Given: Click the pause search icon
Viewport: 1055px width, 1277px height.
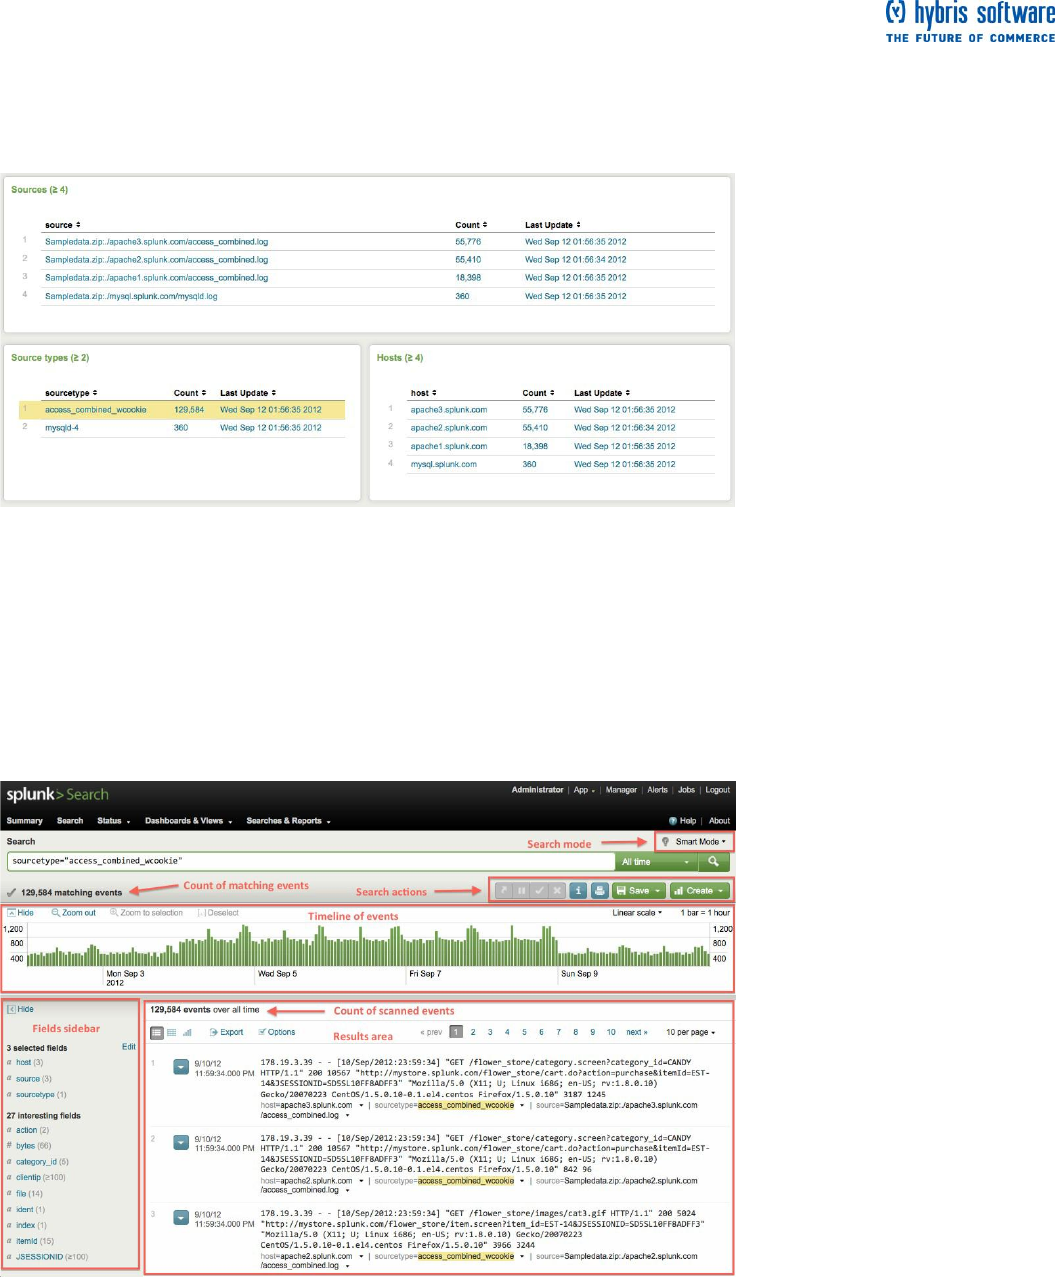Looking at the screenshot, I should tap(521, 890).
